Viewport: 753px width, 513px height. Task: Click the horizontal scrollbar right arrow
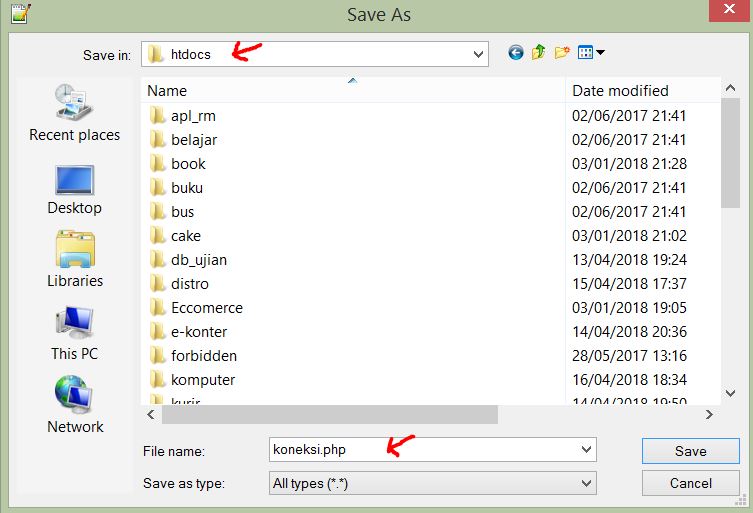[709, 414]
